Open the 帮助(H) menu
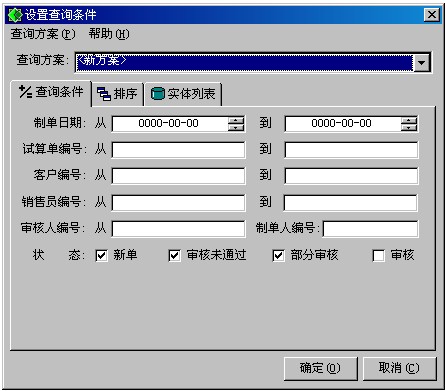 click(x=109, y=34)
